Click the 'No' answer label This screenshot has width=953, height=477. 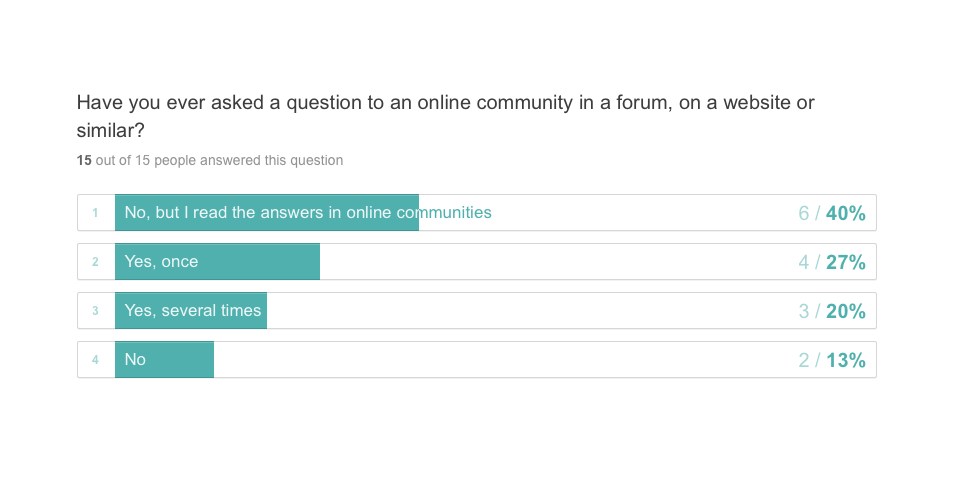point(135,360)
